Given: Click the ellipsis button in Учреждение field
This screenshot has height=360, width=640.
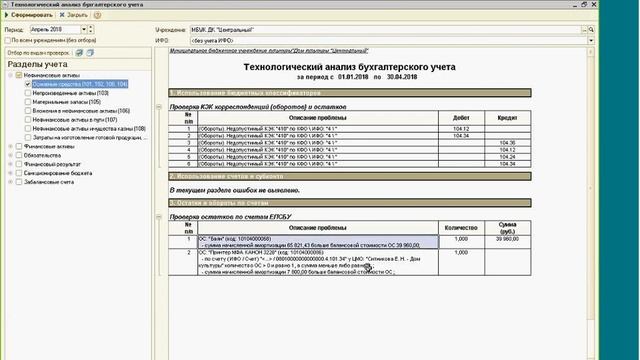Looking at the screenshot, I should coord(584,30).
